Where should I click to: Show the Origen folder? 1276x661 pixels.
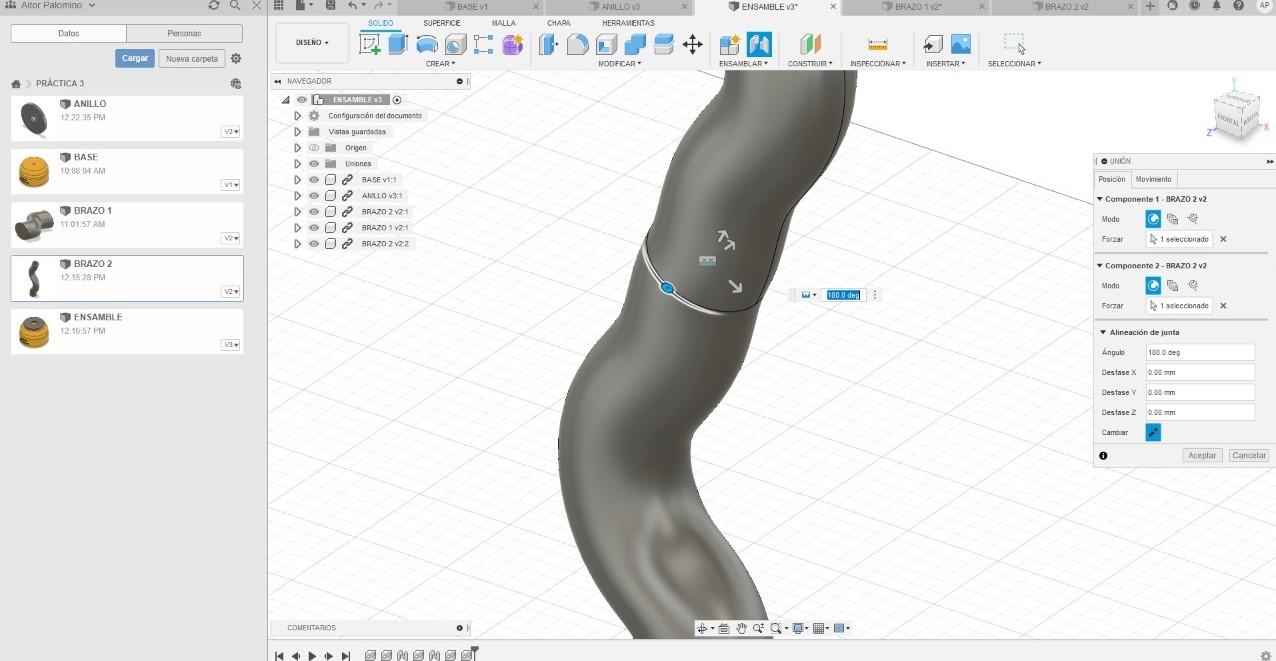(x=314, y=148)
